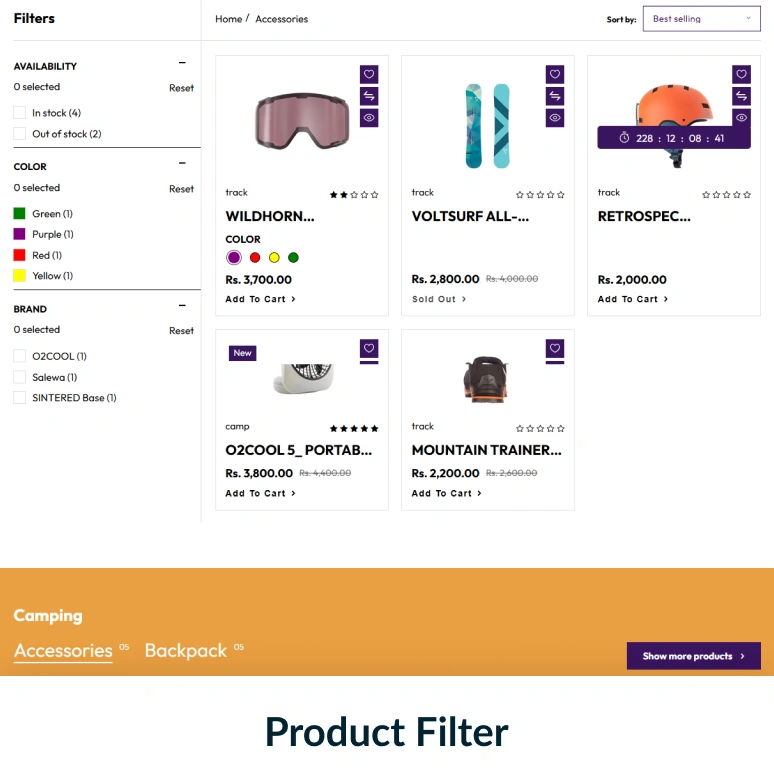
Task: Add Wildhorn goggles to wishlist
Action: pos(369,74)
